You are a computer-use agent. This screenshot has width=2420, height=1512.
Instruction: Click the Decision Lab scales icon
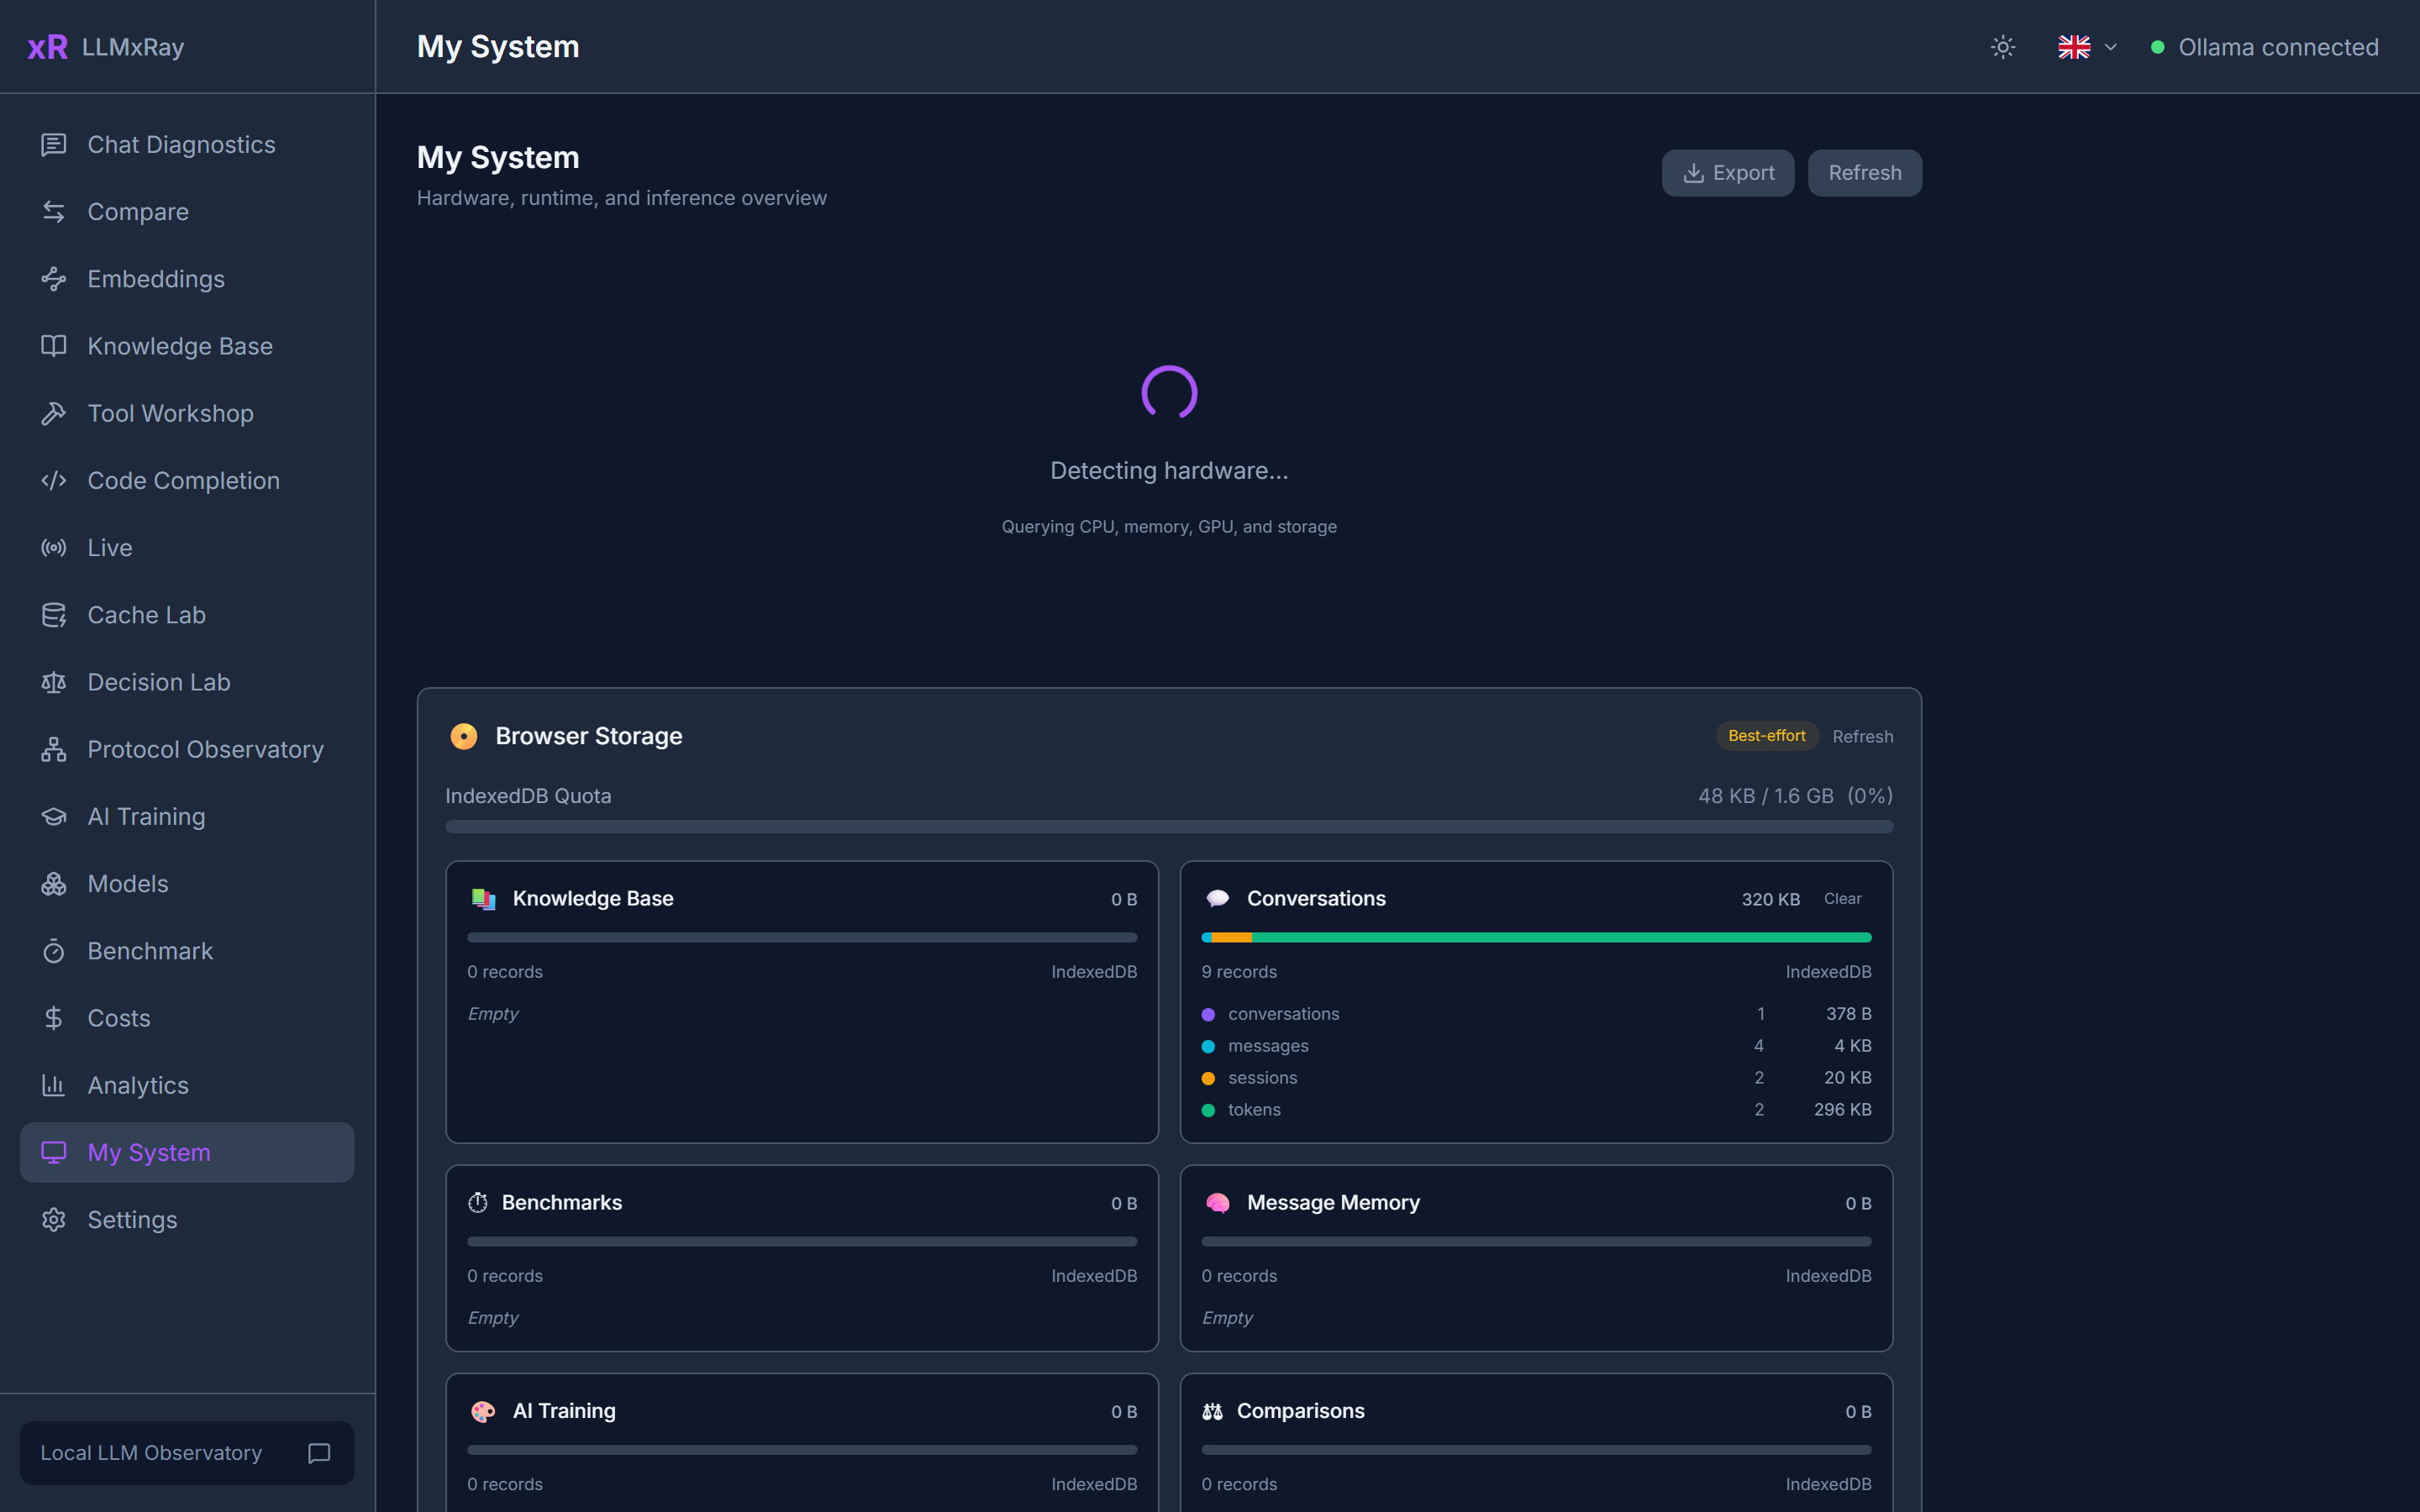54,682
